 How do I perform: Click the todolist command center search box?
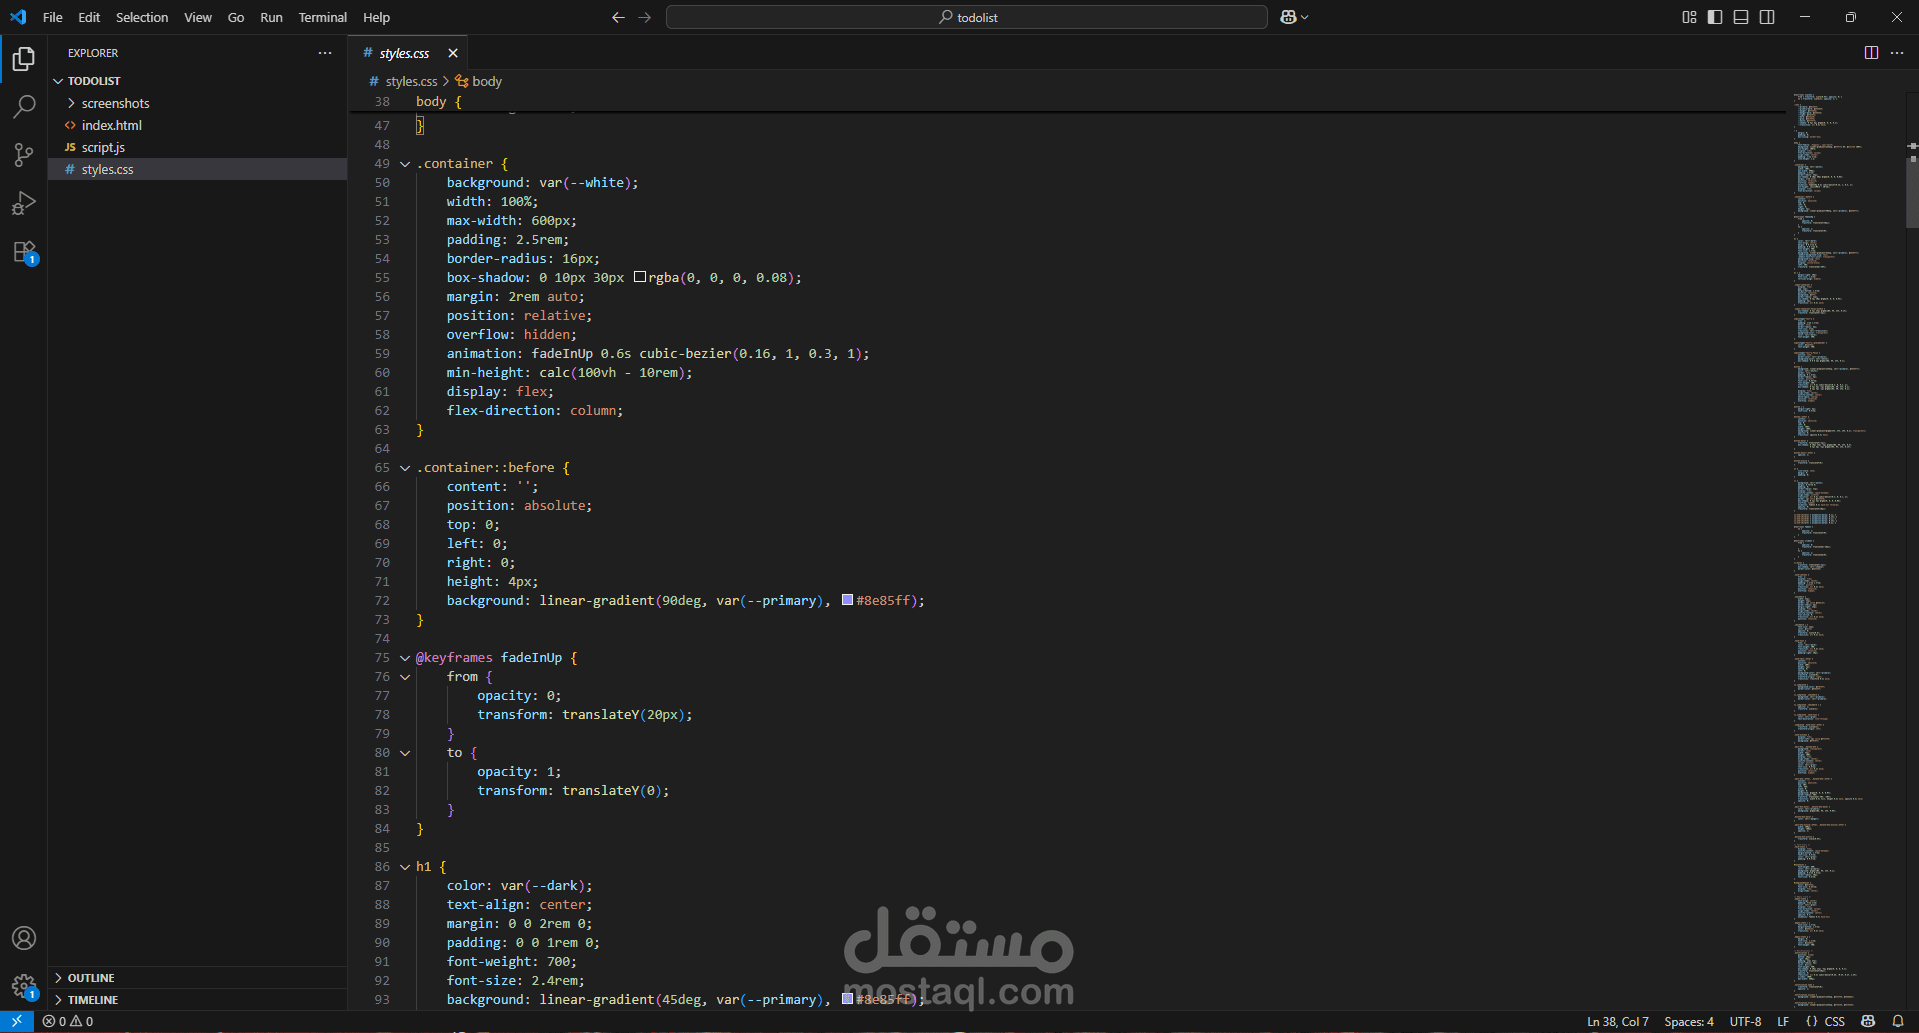[x=967, y=17]
